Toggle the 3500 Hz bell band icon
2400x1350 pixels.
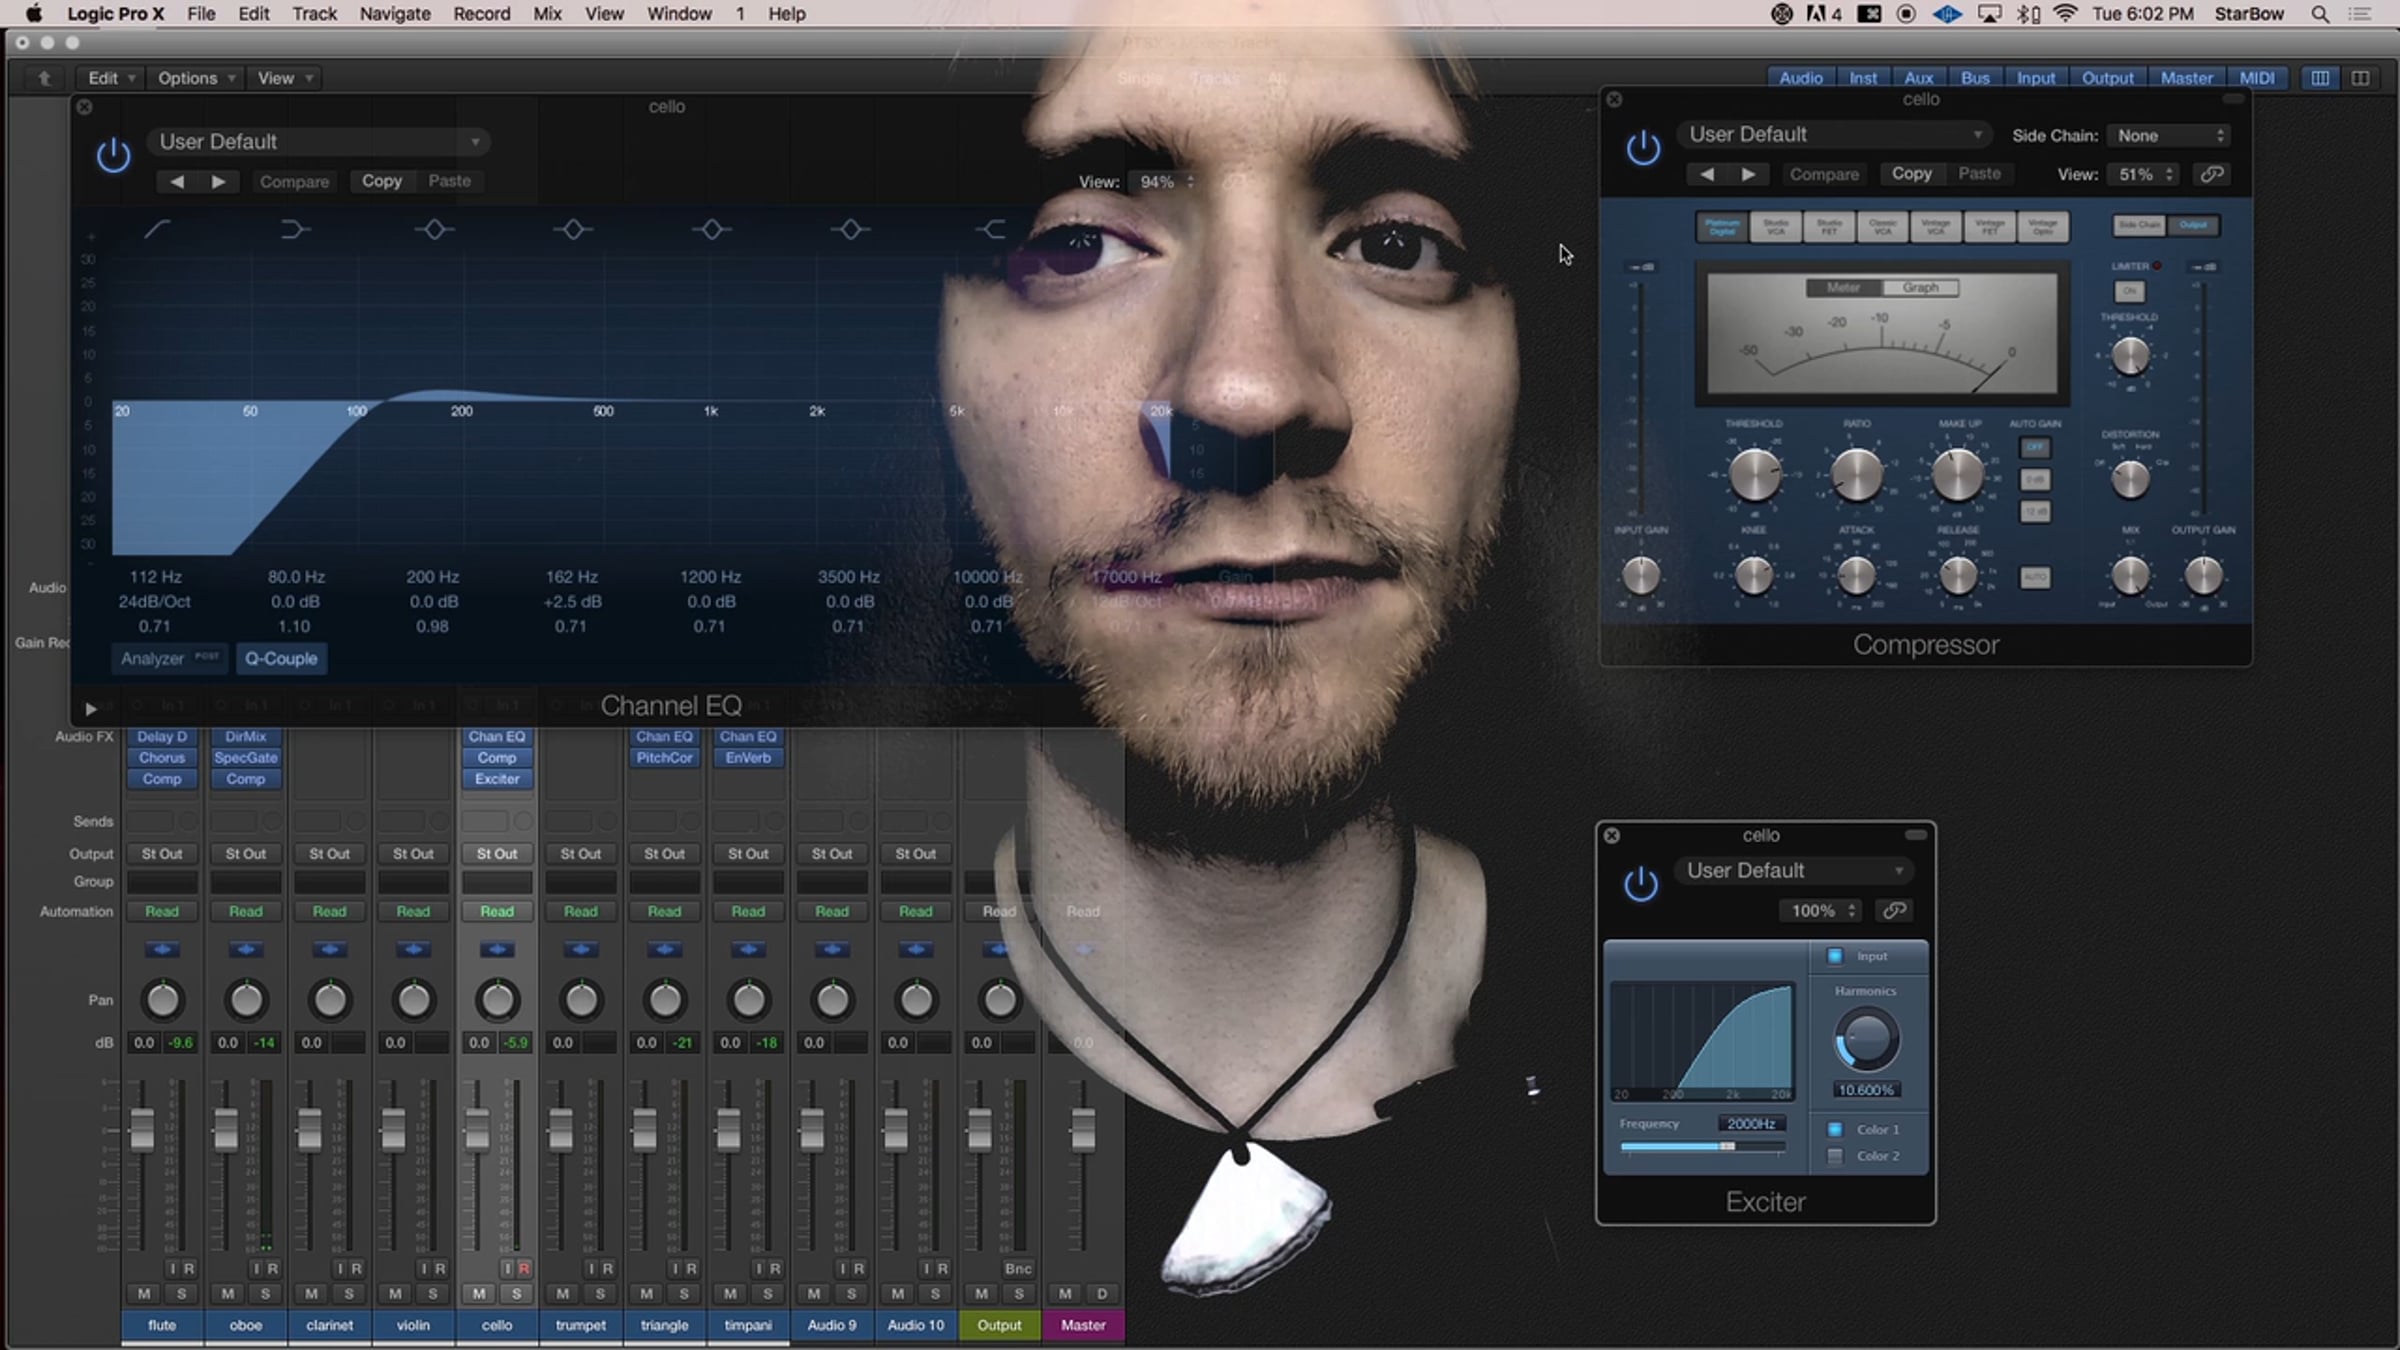[x=850, y=229]
